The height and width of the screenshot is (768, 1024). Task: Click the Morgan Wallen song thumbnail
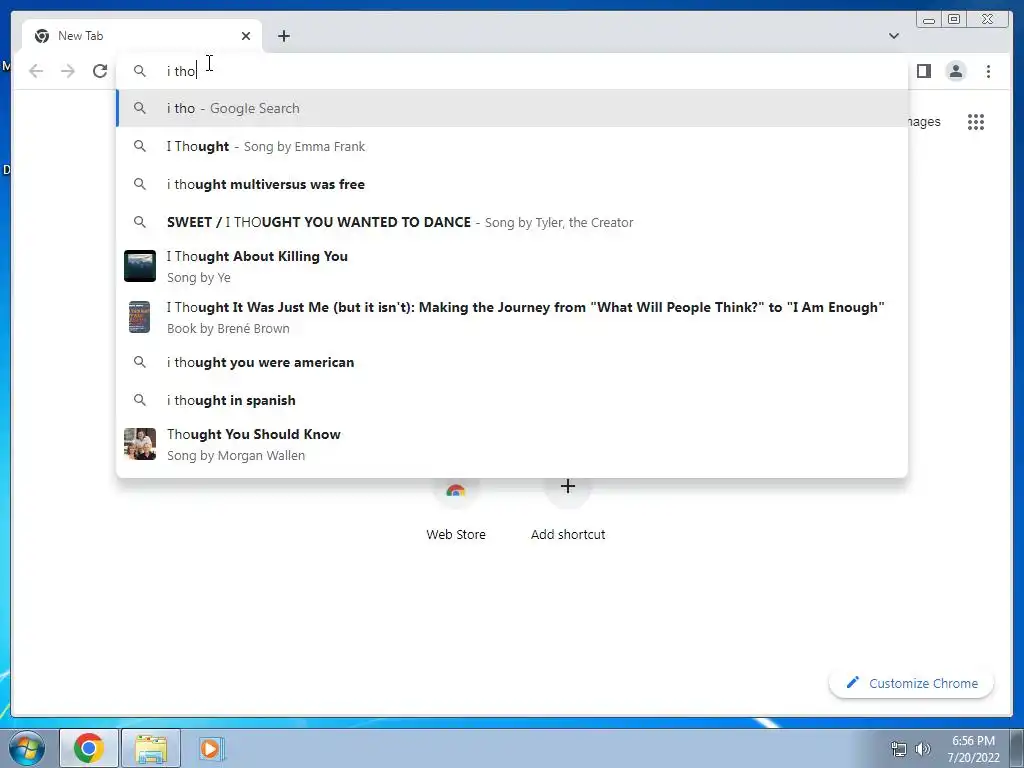pyautogui.click(x=140, y=444)
